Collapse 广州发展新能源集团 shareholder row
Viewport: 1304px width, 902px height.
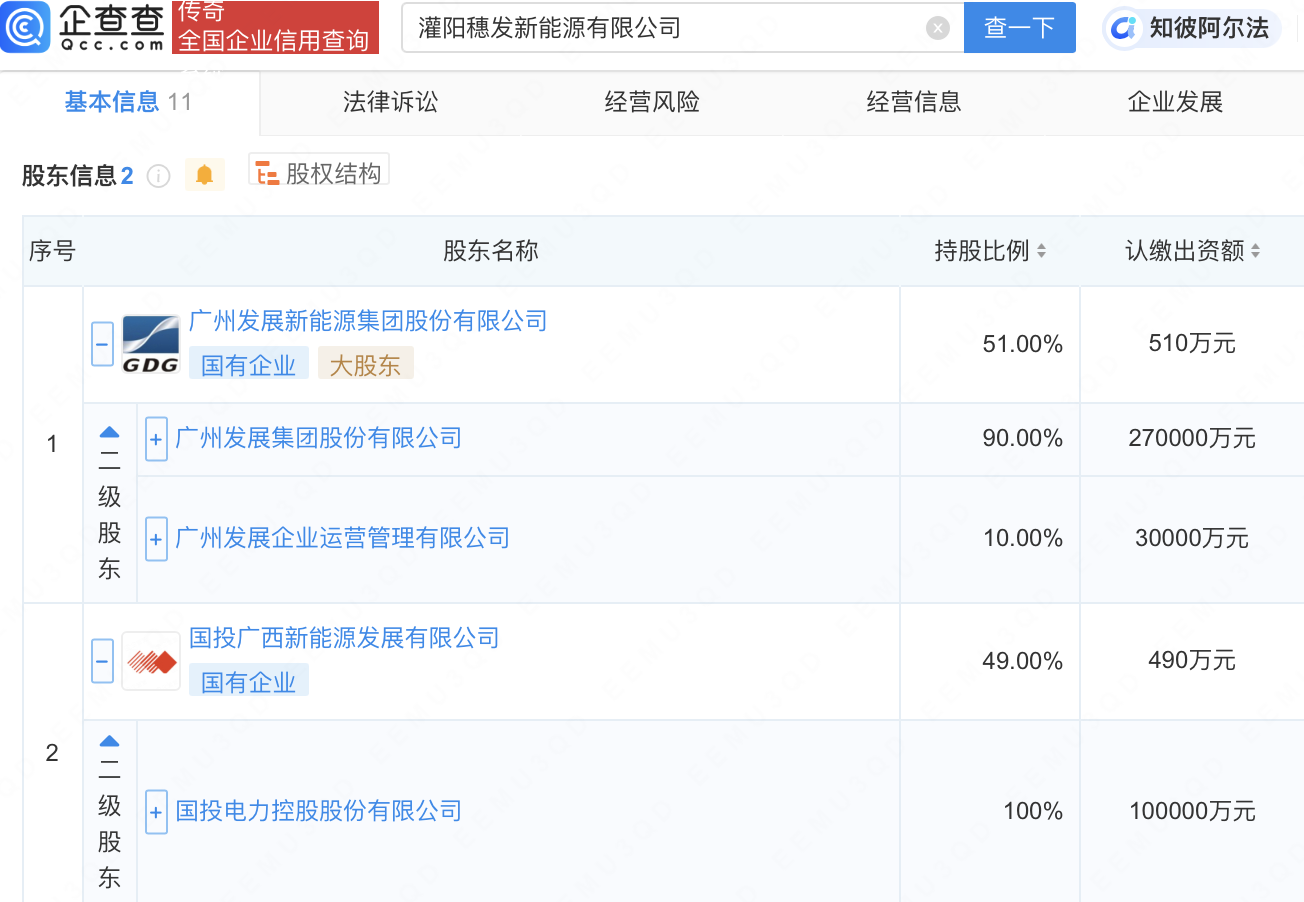tap(102, 344)
